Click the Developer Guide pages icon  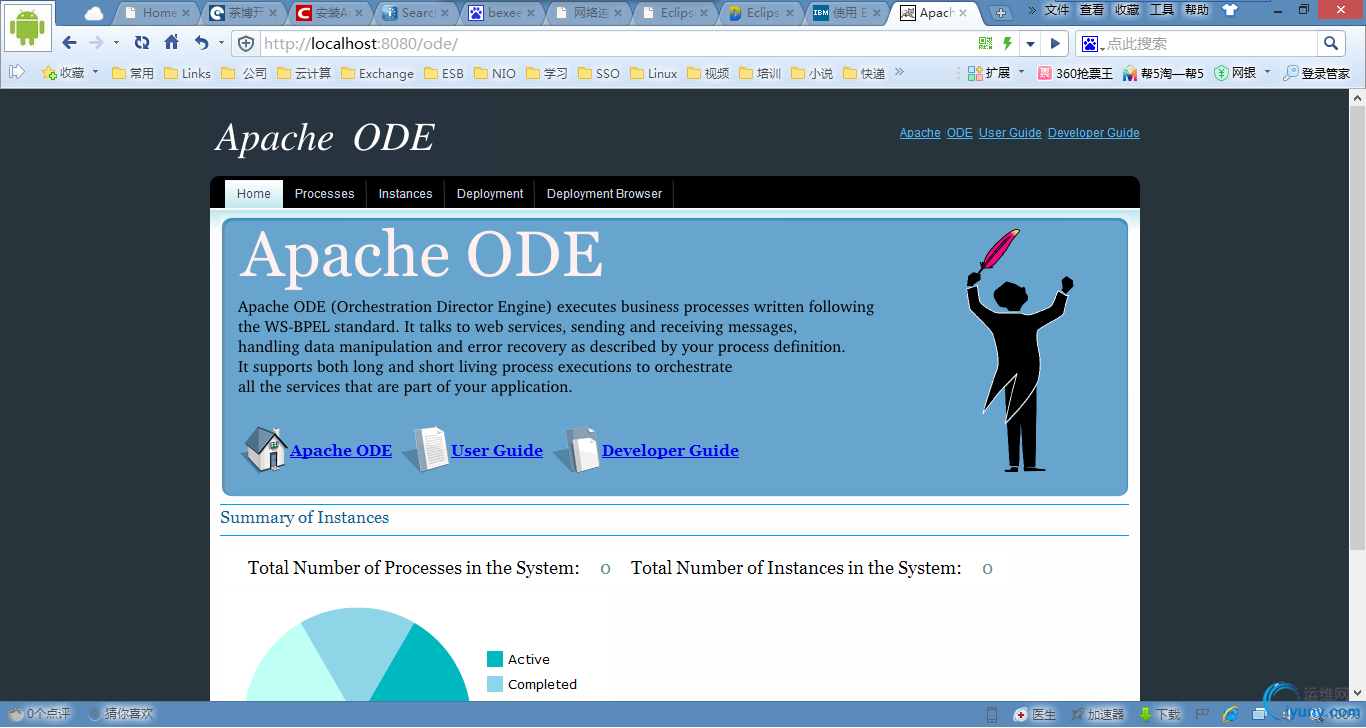coord(577,449)
